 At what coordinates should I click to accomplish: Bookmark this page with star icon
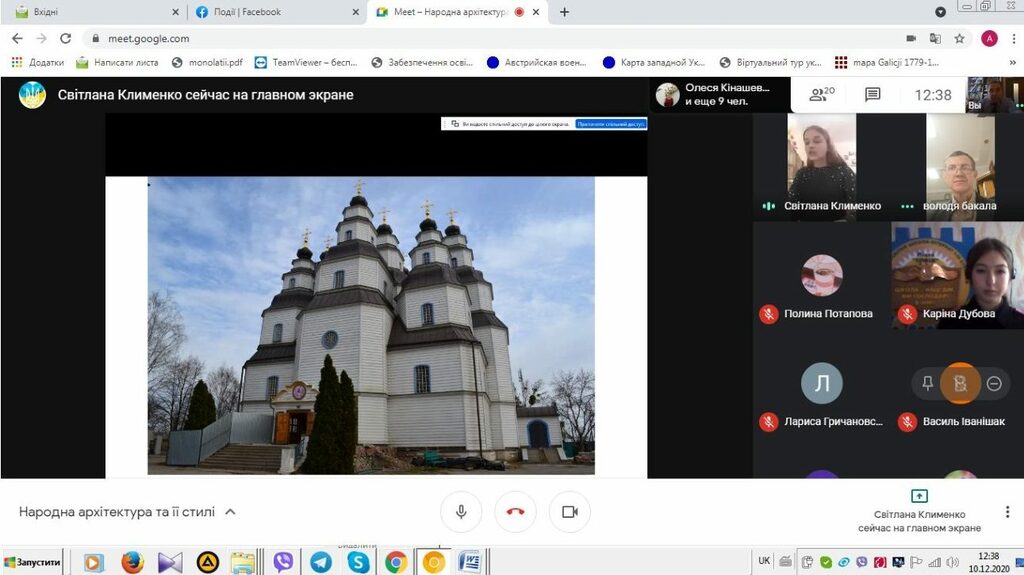[x=959, y=38]
